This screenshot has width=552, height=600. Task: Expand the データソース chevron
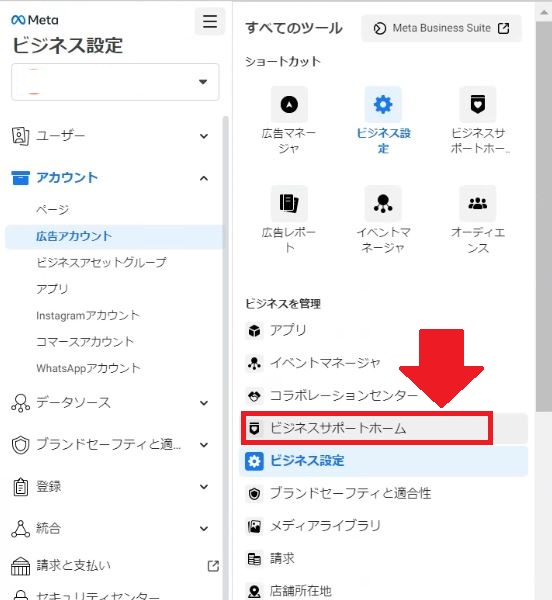point(204,403)
